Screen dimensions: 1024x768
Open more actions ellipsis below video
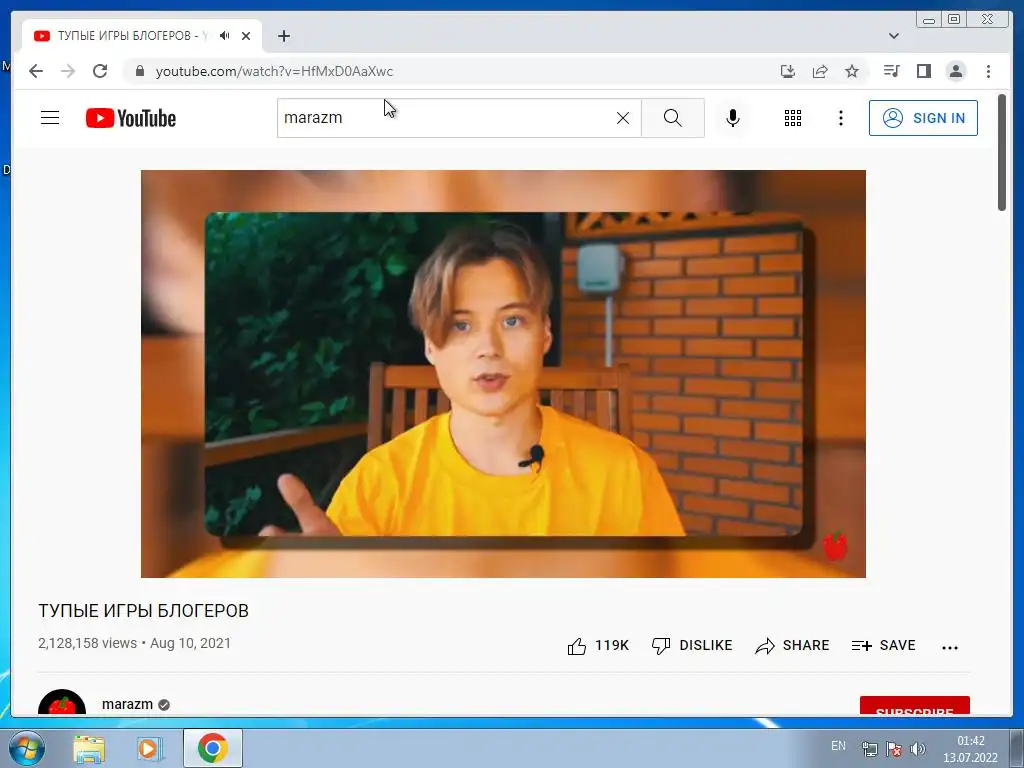coord(950,647)
